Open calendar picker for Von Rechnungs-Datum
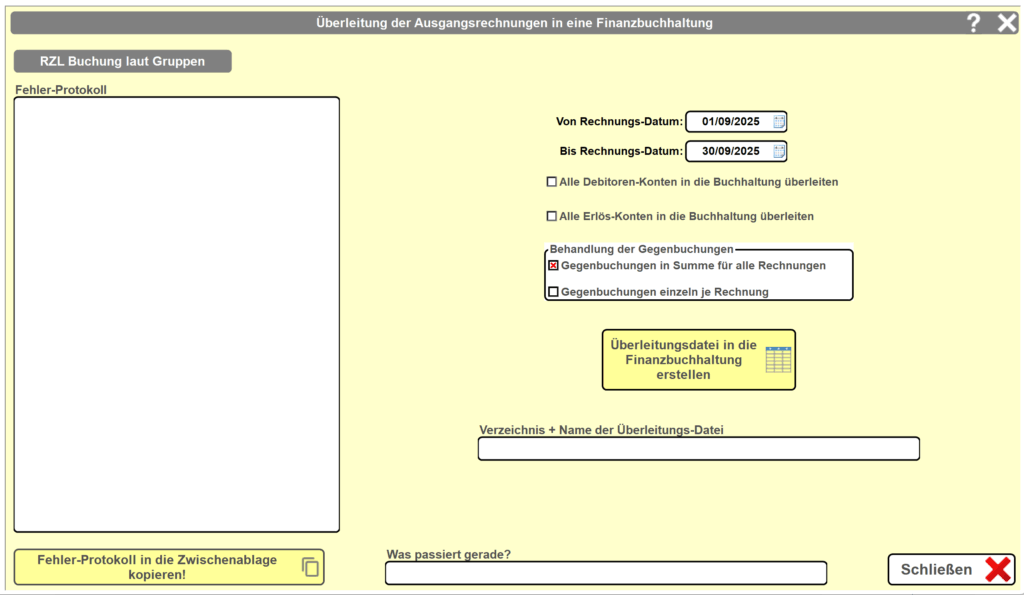This screenshot has width=1024, height=595. [x=779, y=122]
